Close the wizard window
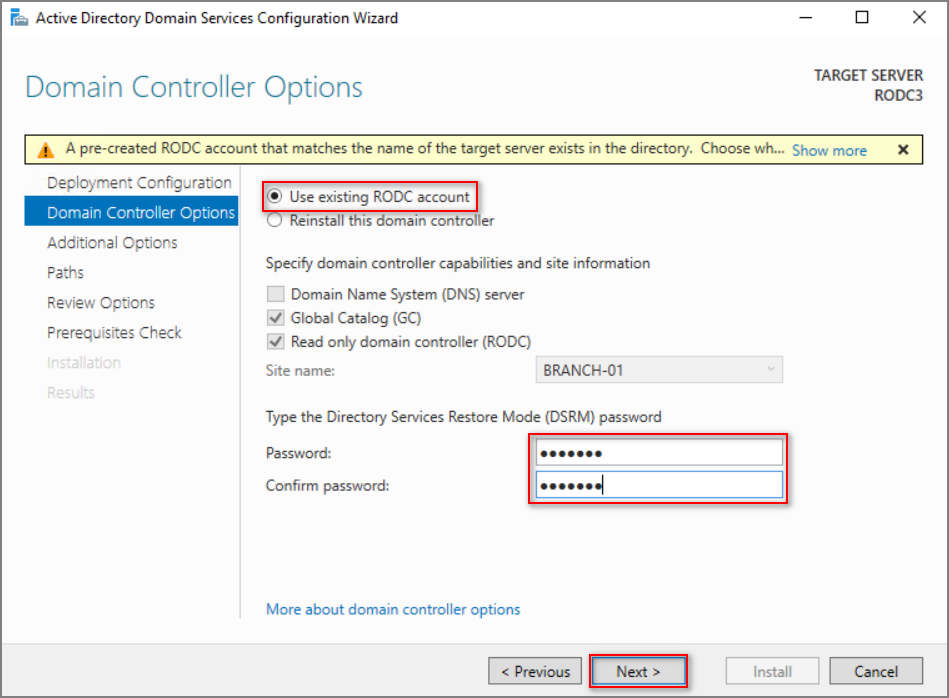 point(919,18)
